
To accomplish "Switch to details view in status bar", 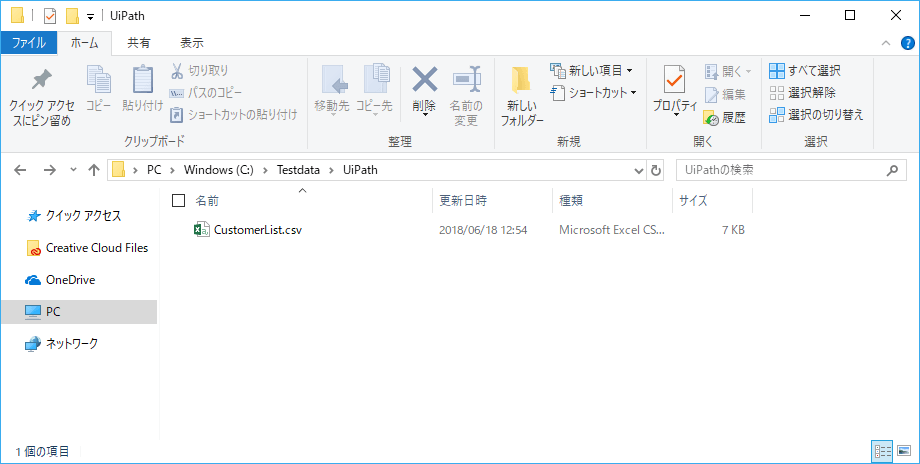I will (x=882, y=451).
